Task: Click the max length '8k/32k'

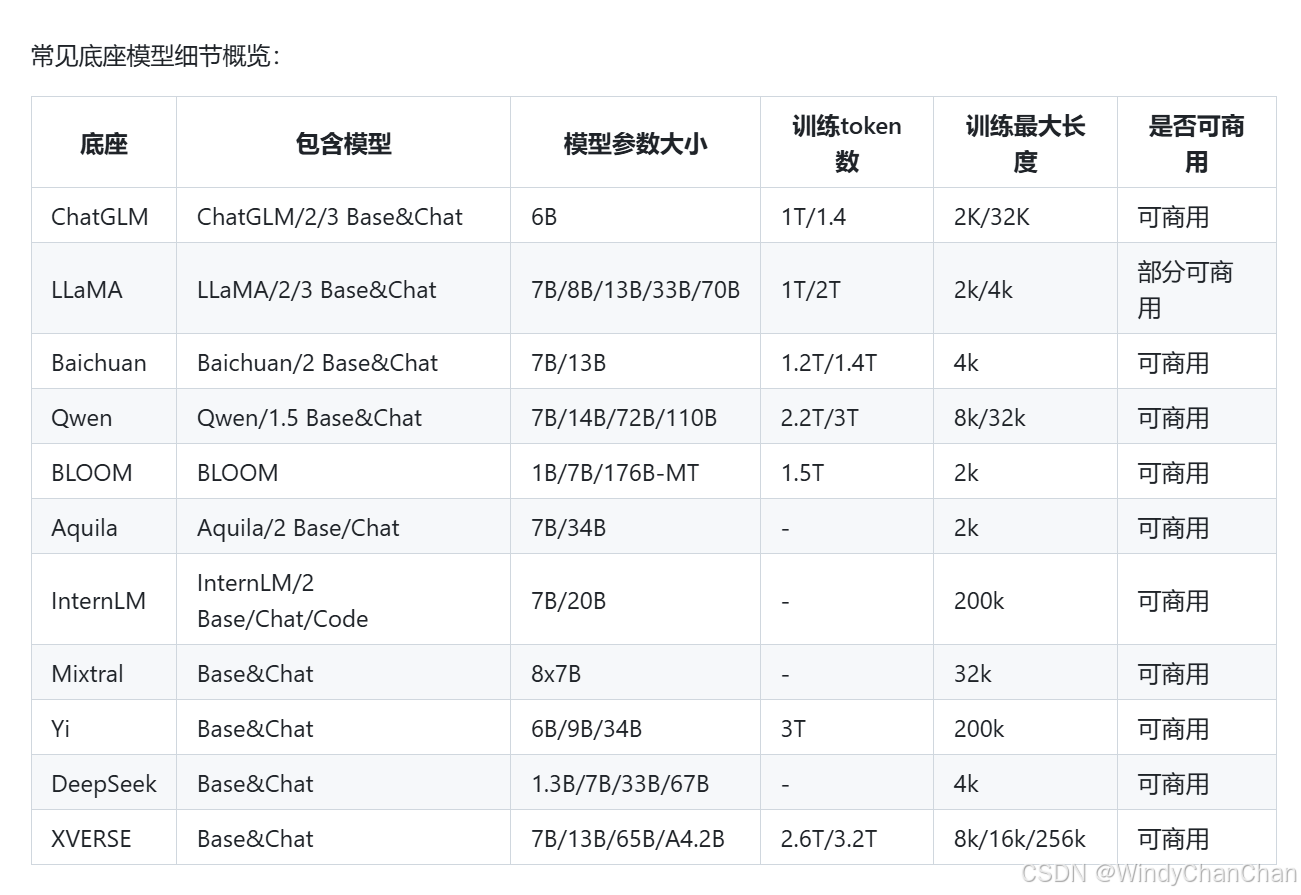Action: point(989,418)
